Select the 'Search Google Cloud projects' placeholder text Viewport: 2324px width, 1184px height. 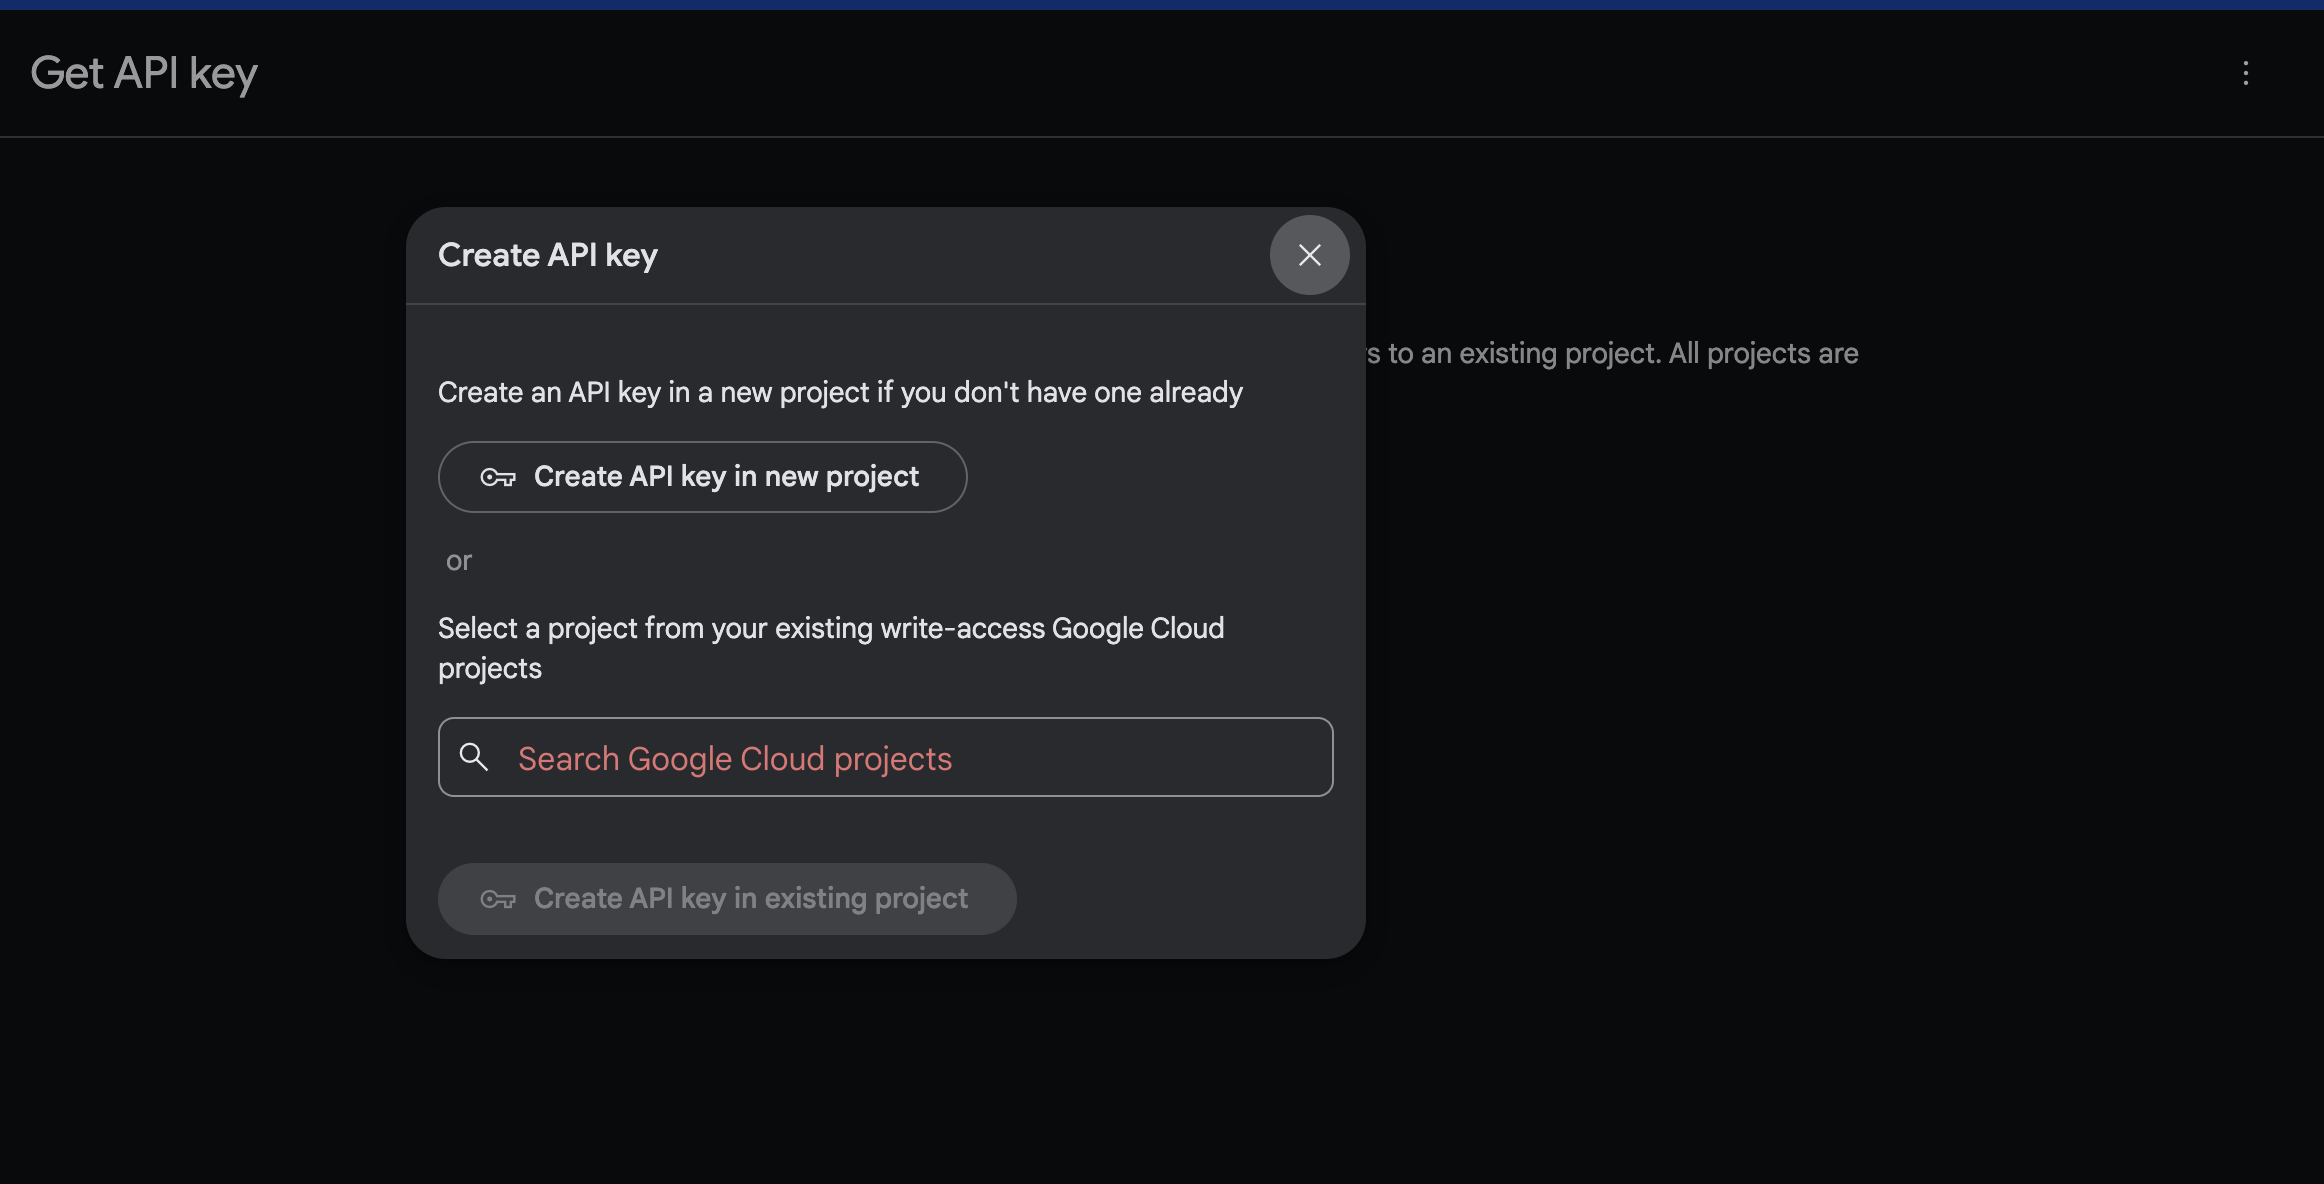[733, 758]
